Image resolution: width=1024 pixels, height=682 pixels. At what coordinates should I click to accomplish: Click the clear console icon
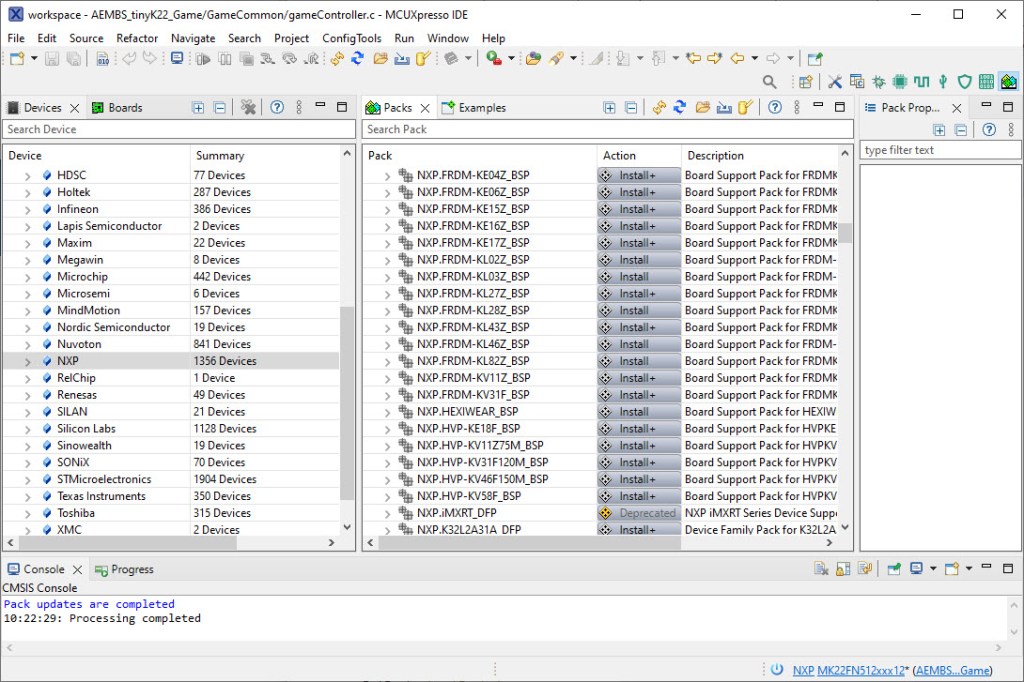click(x=820, y=569)
